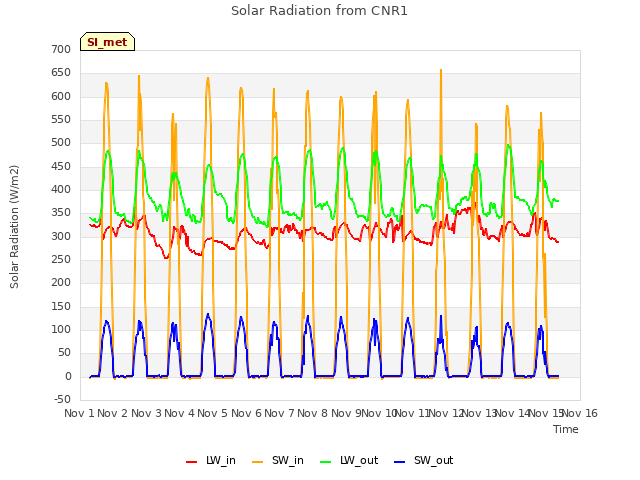Click the green LW_out legend color marker
Viewport: 640px width, 480px height.
pos(326,462)
